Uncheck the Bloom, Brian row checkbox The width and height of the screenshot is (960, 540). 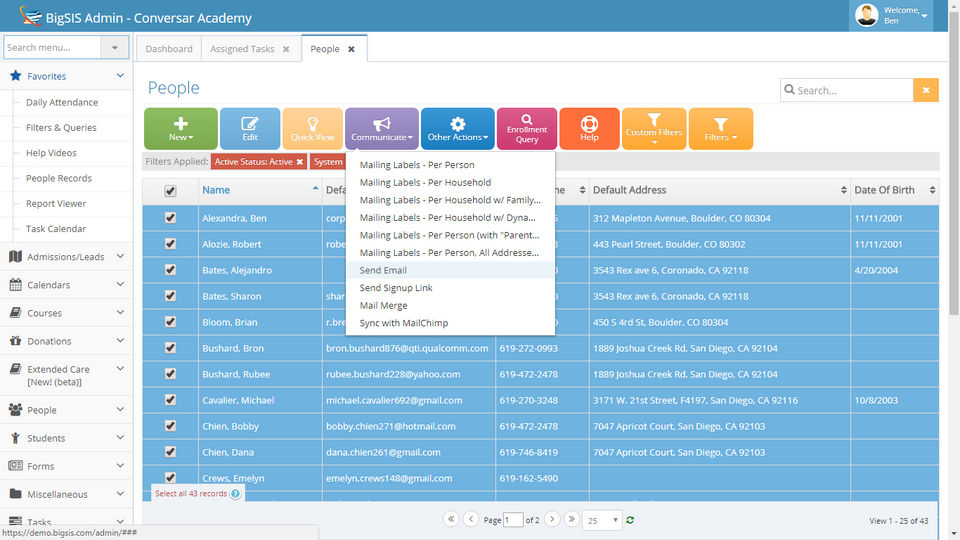pyautogui.click(x=170, y=321)
